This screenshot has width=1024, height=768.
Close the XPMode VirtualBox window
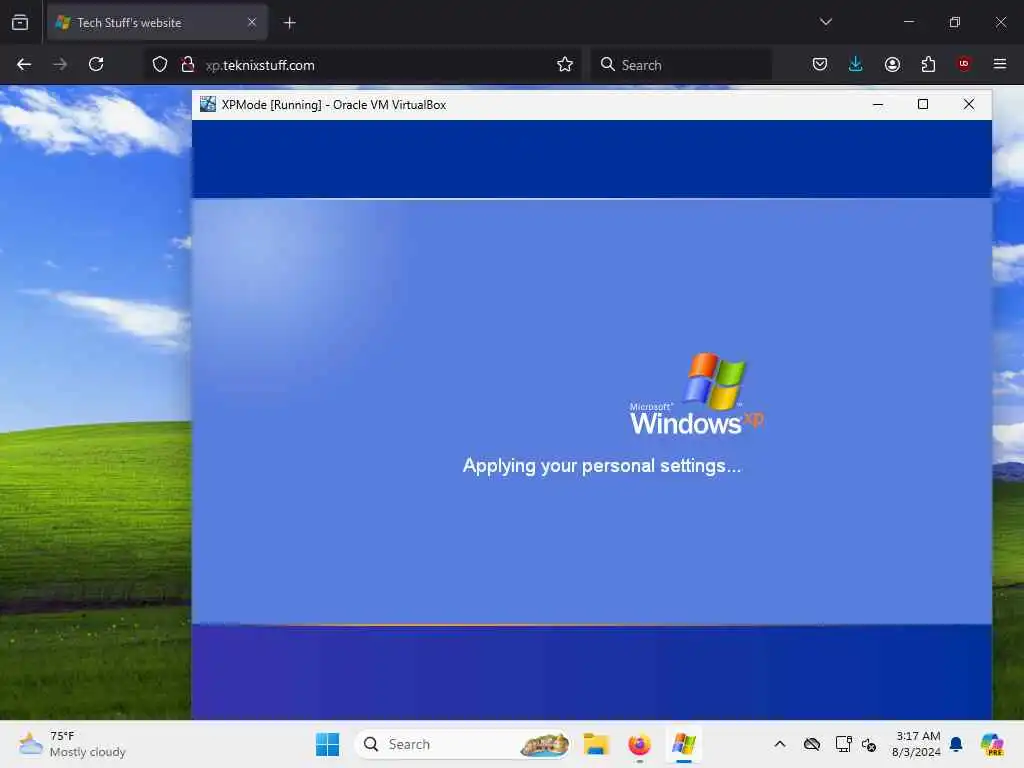(x=968, y=104)
